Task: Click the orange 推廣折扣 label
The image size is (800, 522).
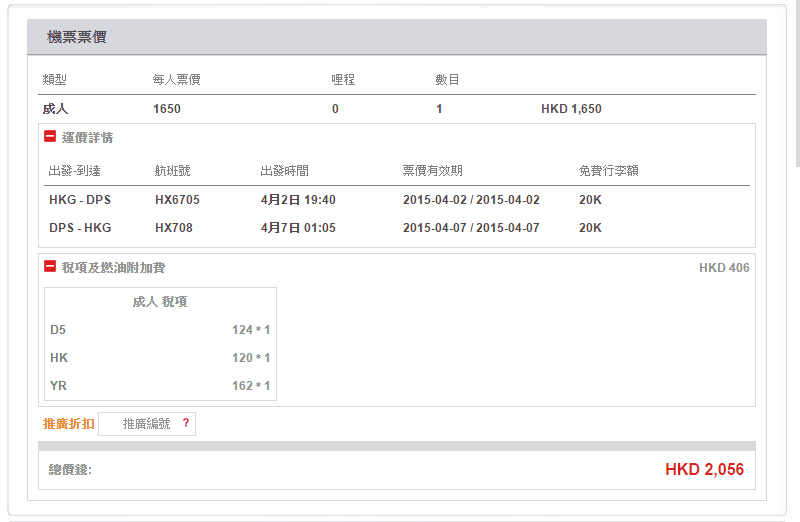Action: pyautogui.click(x=68, y=424)
